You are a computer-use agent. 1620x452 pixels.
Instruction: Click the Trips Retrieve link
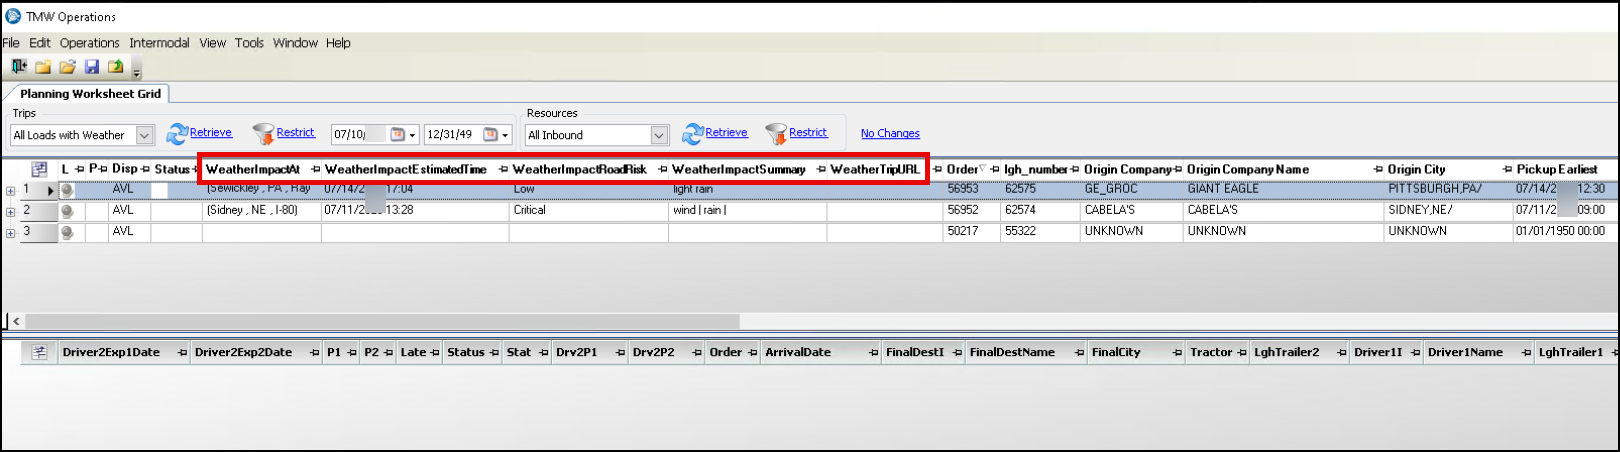point(211,132)
